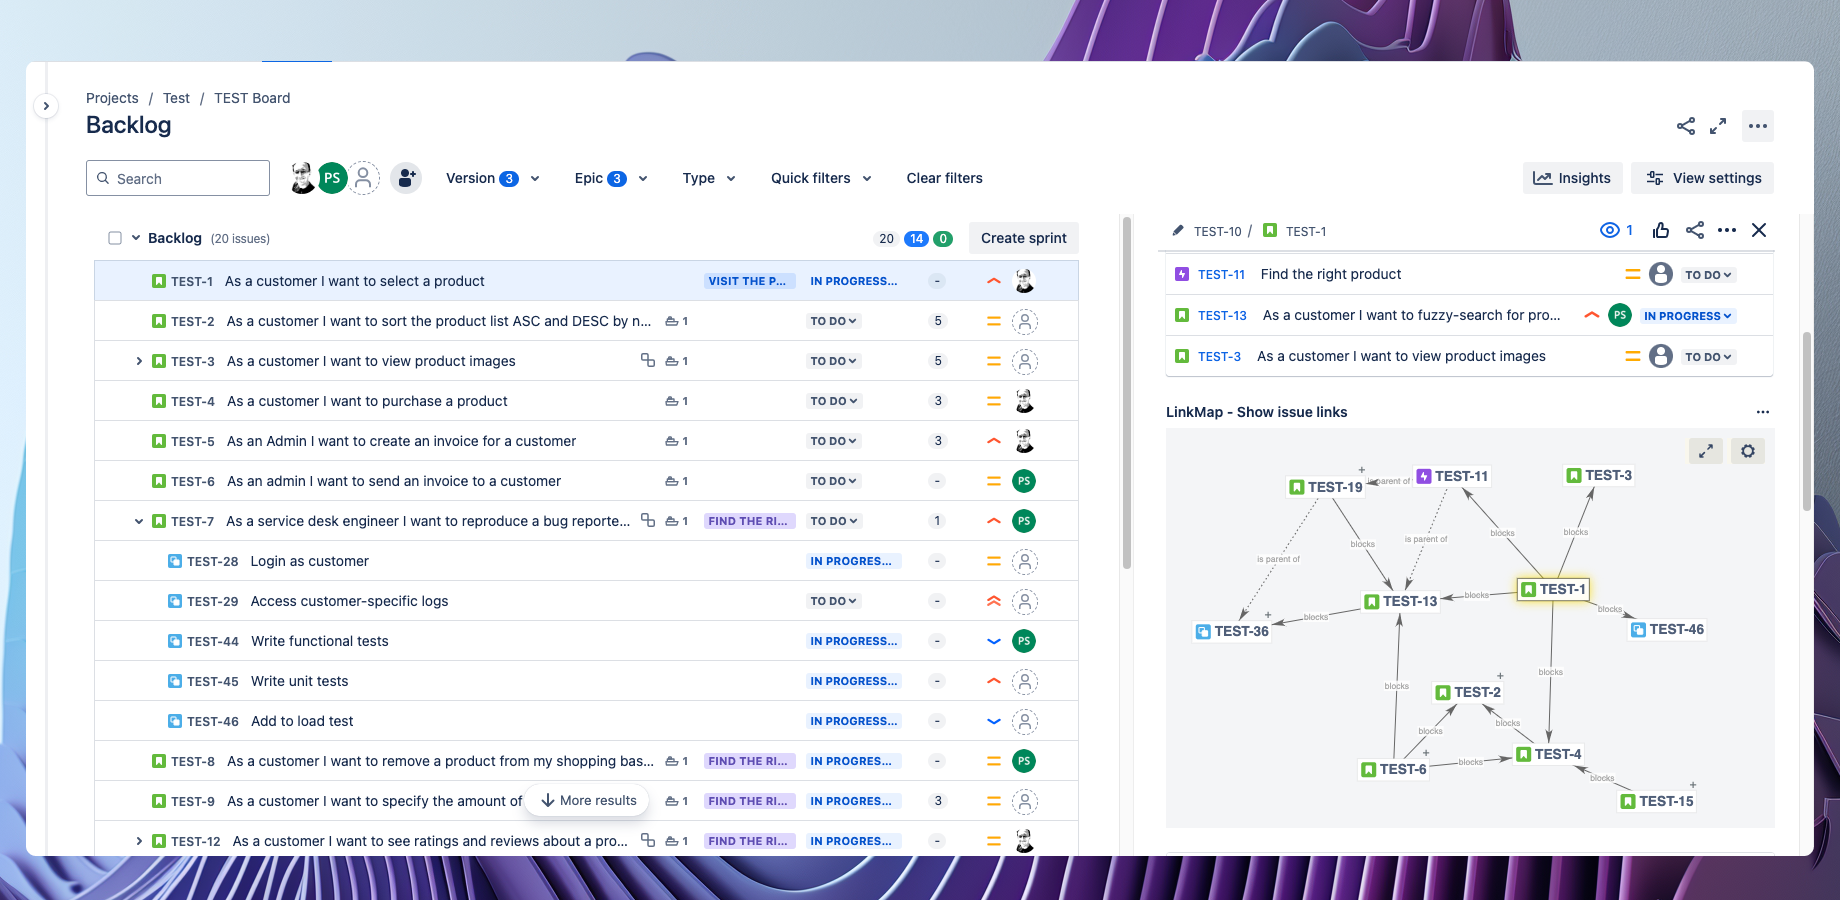The image size is (1840, 900).
Task: Click the share icon in the Backlog header
Action: 1686,126
